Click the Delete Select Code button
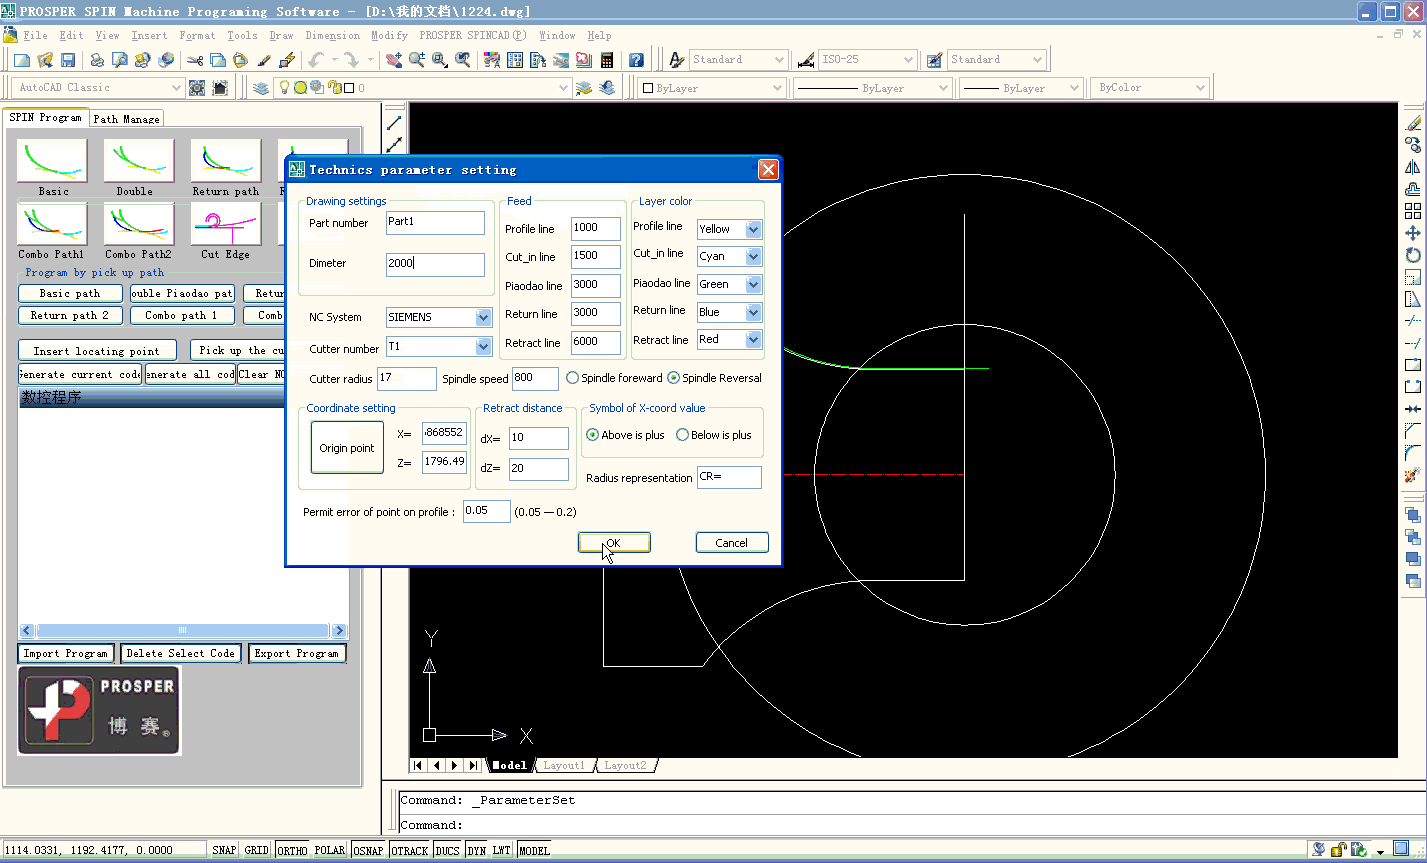Screen dimensions: 1427x863 tap(181, 653)
